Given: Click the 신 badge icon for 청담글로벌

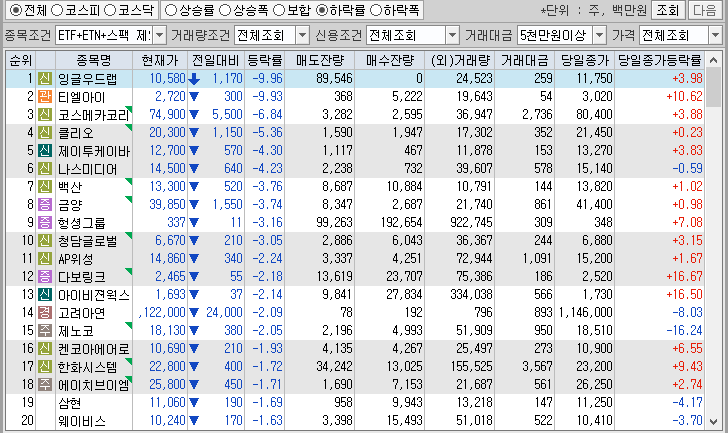Looking at the screenshot, I should point(45,240).
